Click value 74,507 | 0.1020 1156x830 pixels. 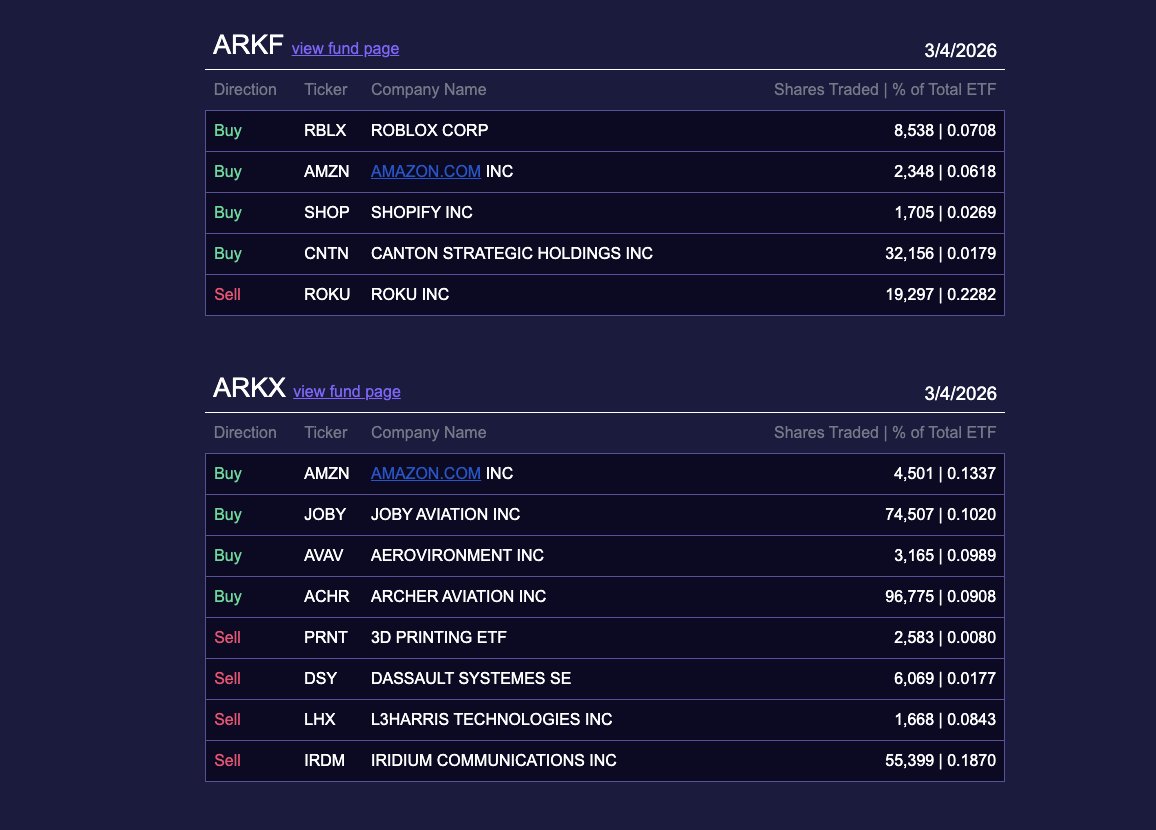[x=940, y=515]
